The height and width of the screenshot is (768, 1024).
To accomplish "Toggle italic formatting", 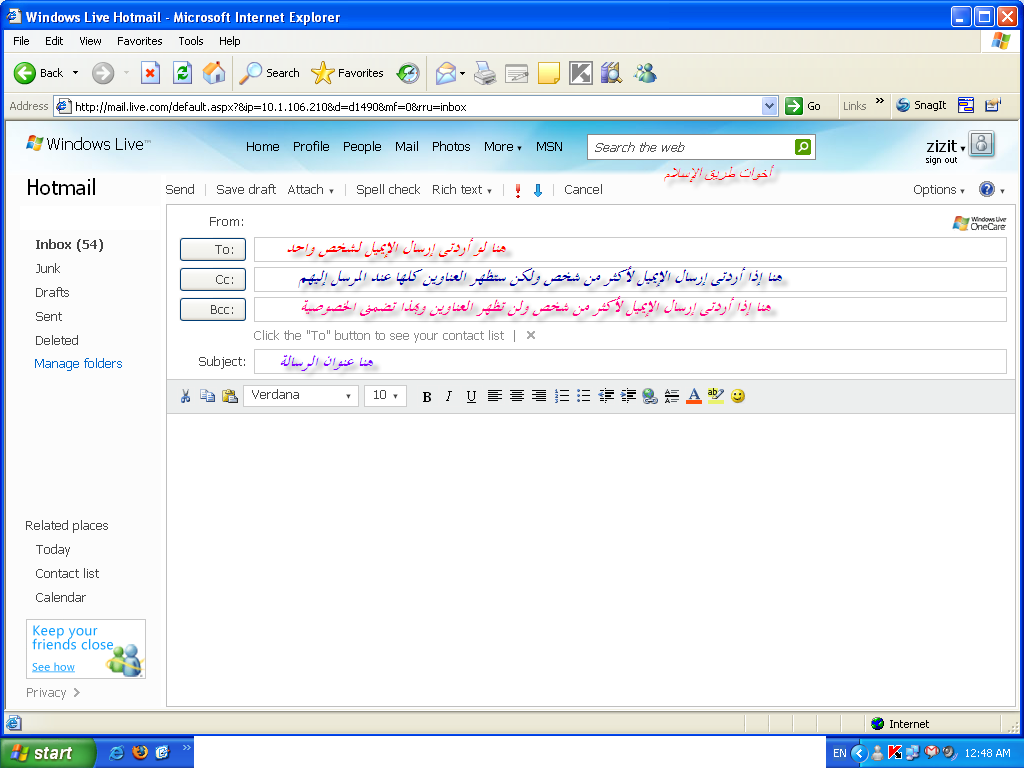I will pos(449,396).
